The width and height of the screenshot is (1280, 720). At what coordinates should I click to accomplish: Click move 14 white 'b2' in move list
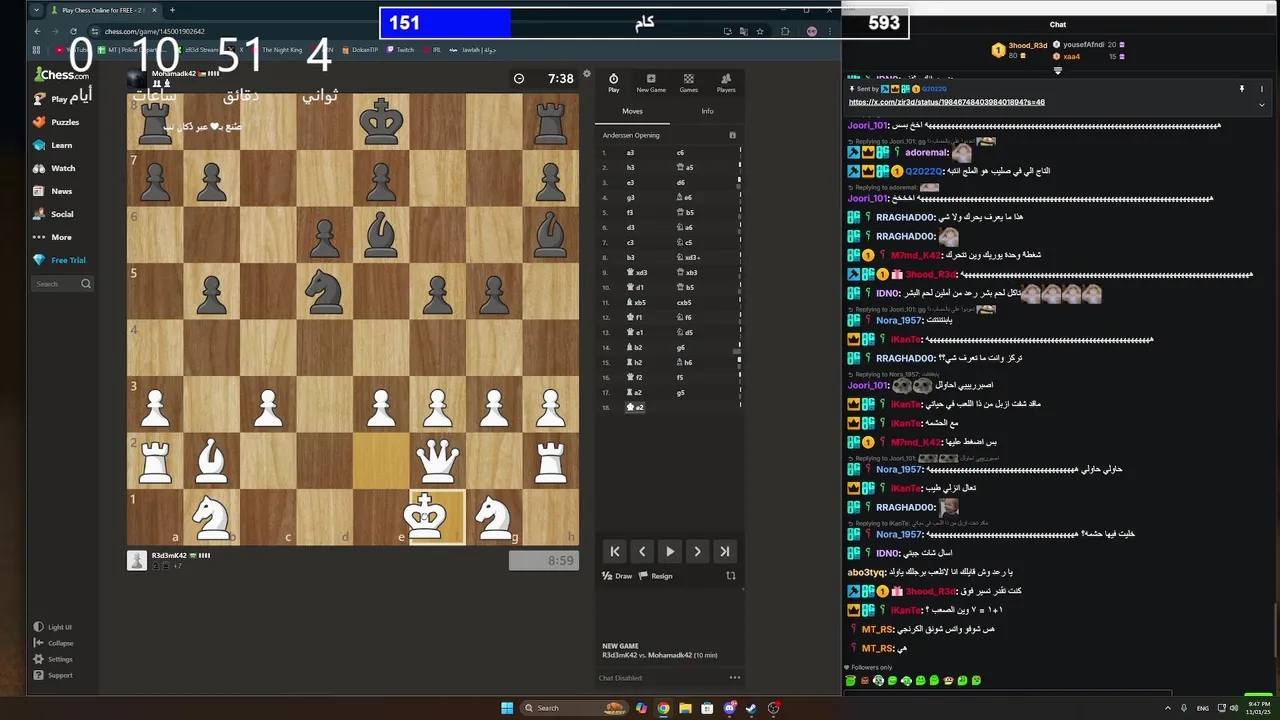pyautogui.click(x=635, y=347)
